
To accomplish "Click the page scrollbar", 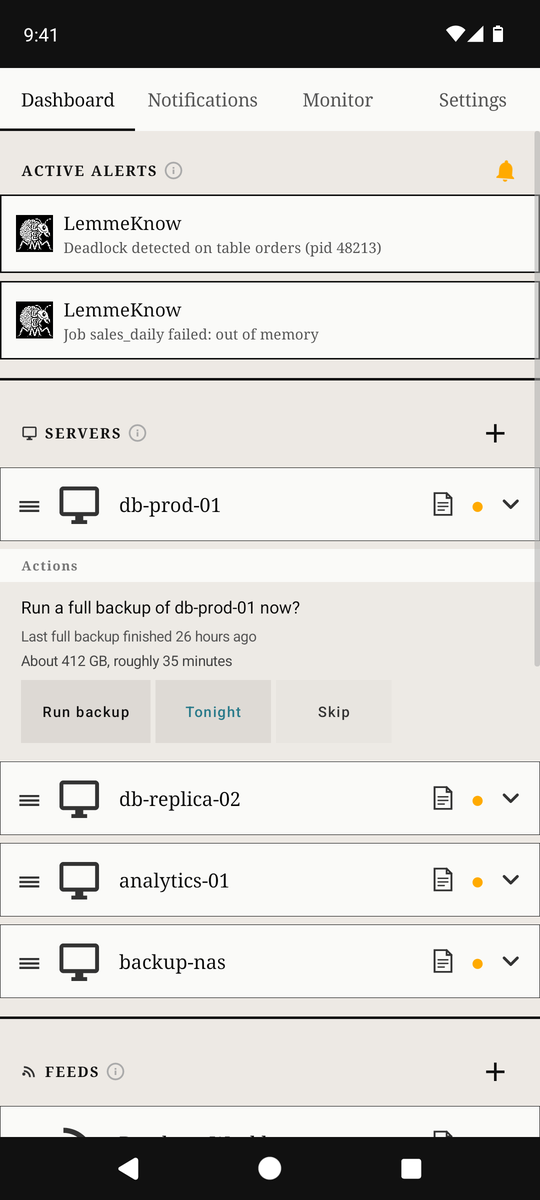I will (537, 400).
